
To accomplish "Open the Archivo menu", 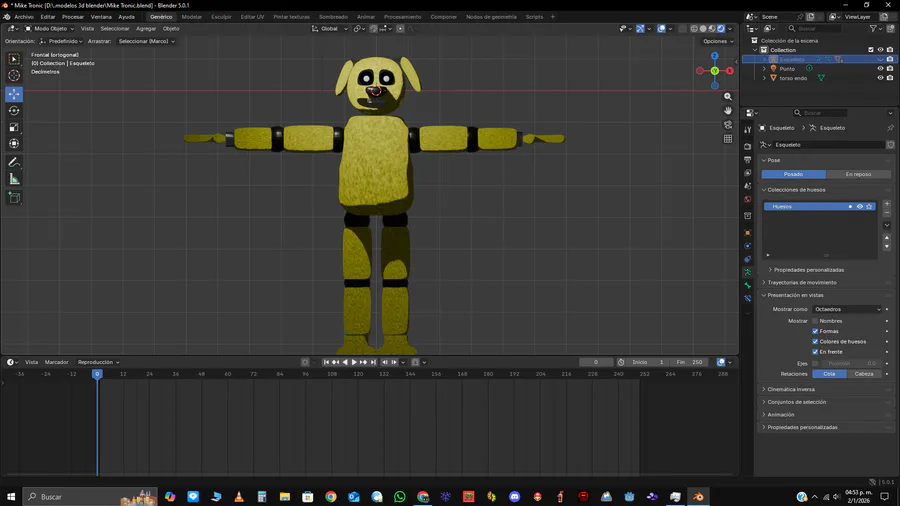I will tap(24, 17).
